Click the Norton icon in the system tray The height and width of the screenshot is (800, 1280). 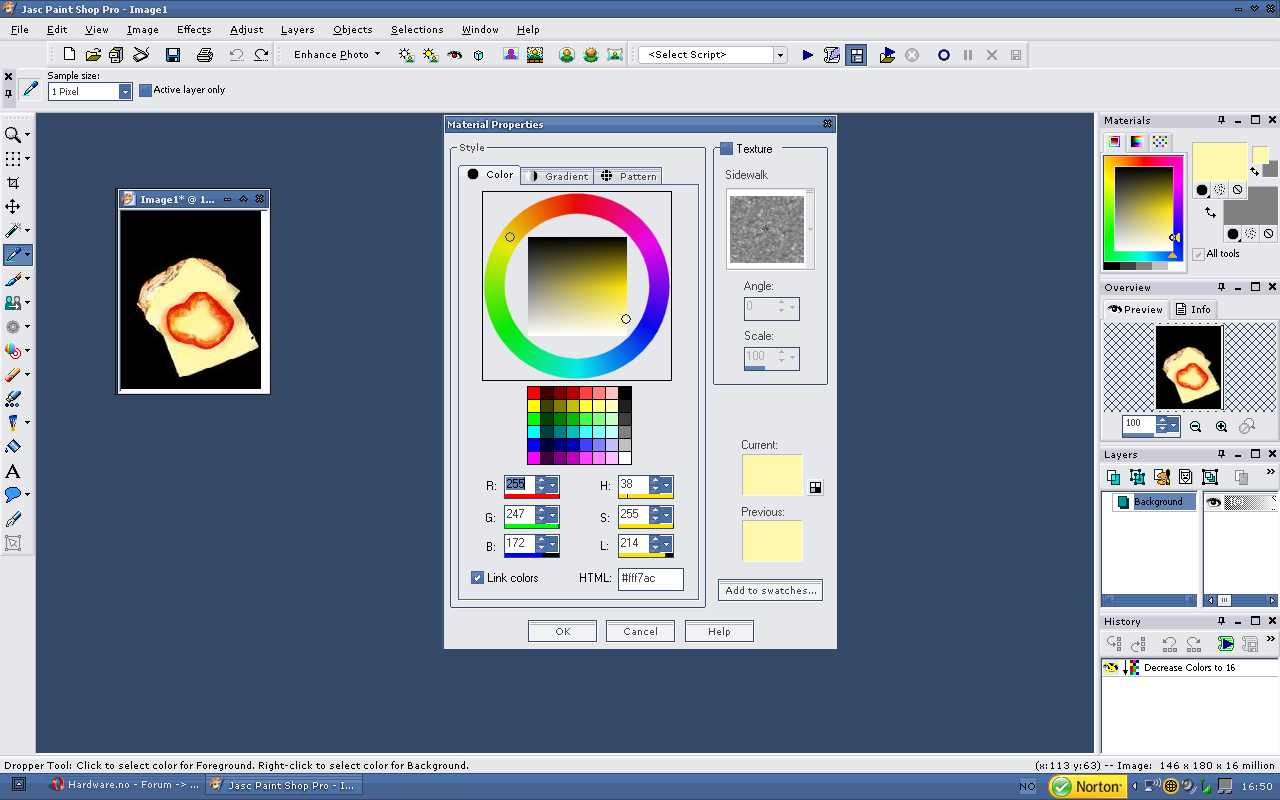1086,787
